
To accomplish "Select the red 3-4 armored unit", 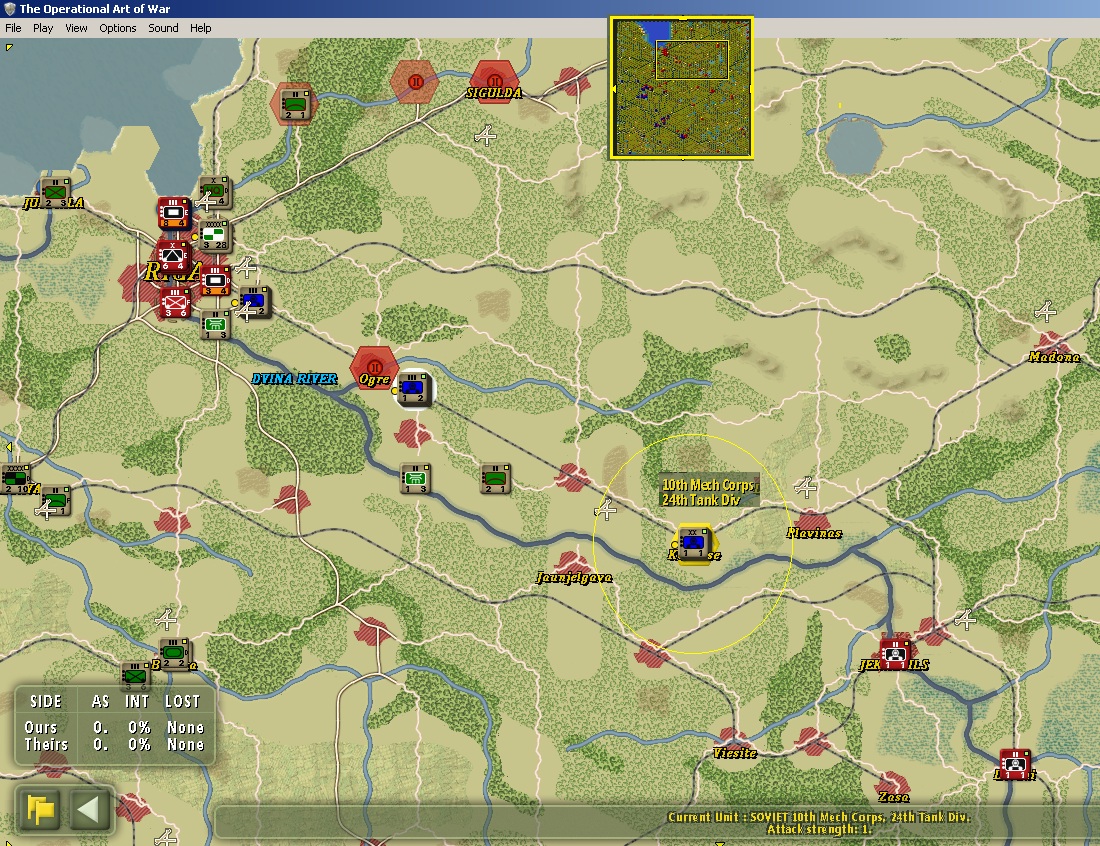I will click(x=215, y=281).
